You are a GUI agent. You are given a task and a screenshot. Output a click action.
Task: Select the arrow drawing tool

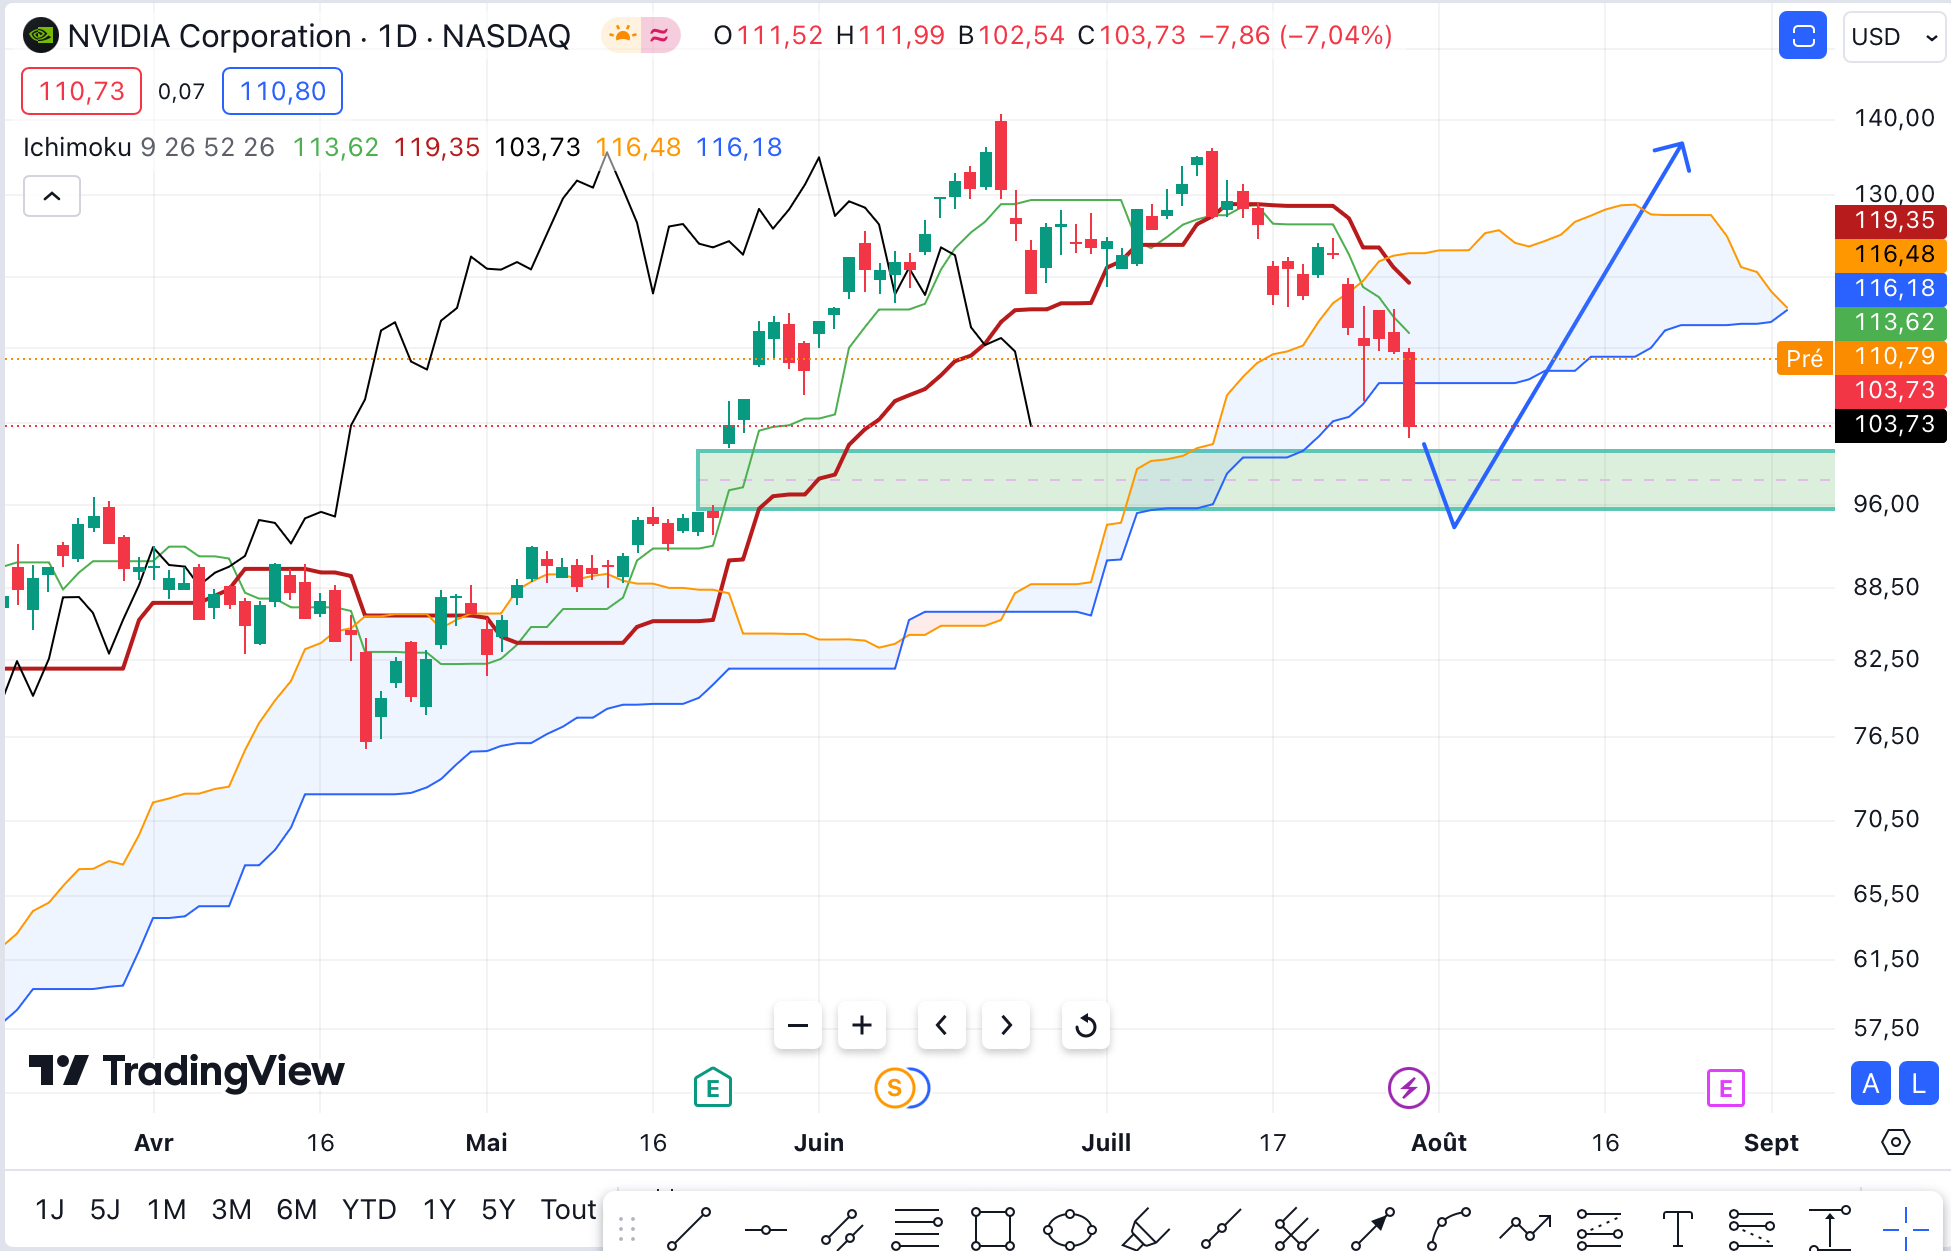click(1372, 1228)
